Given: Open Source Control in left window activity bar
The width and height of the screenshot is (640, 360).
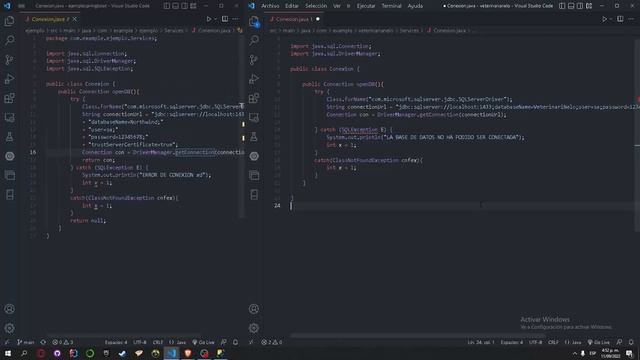Looking at the screenshot, I should 9,60.
